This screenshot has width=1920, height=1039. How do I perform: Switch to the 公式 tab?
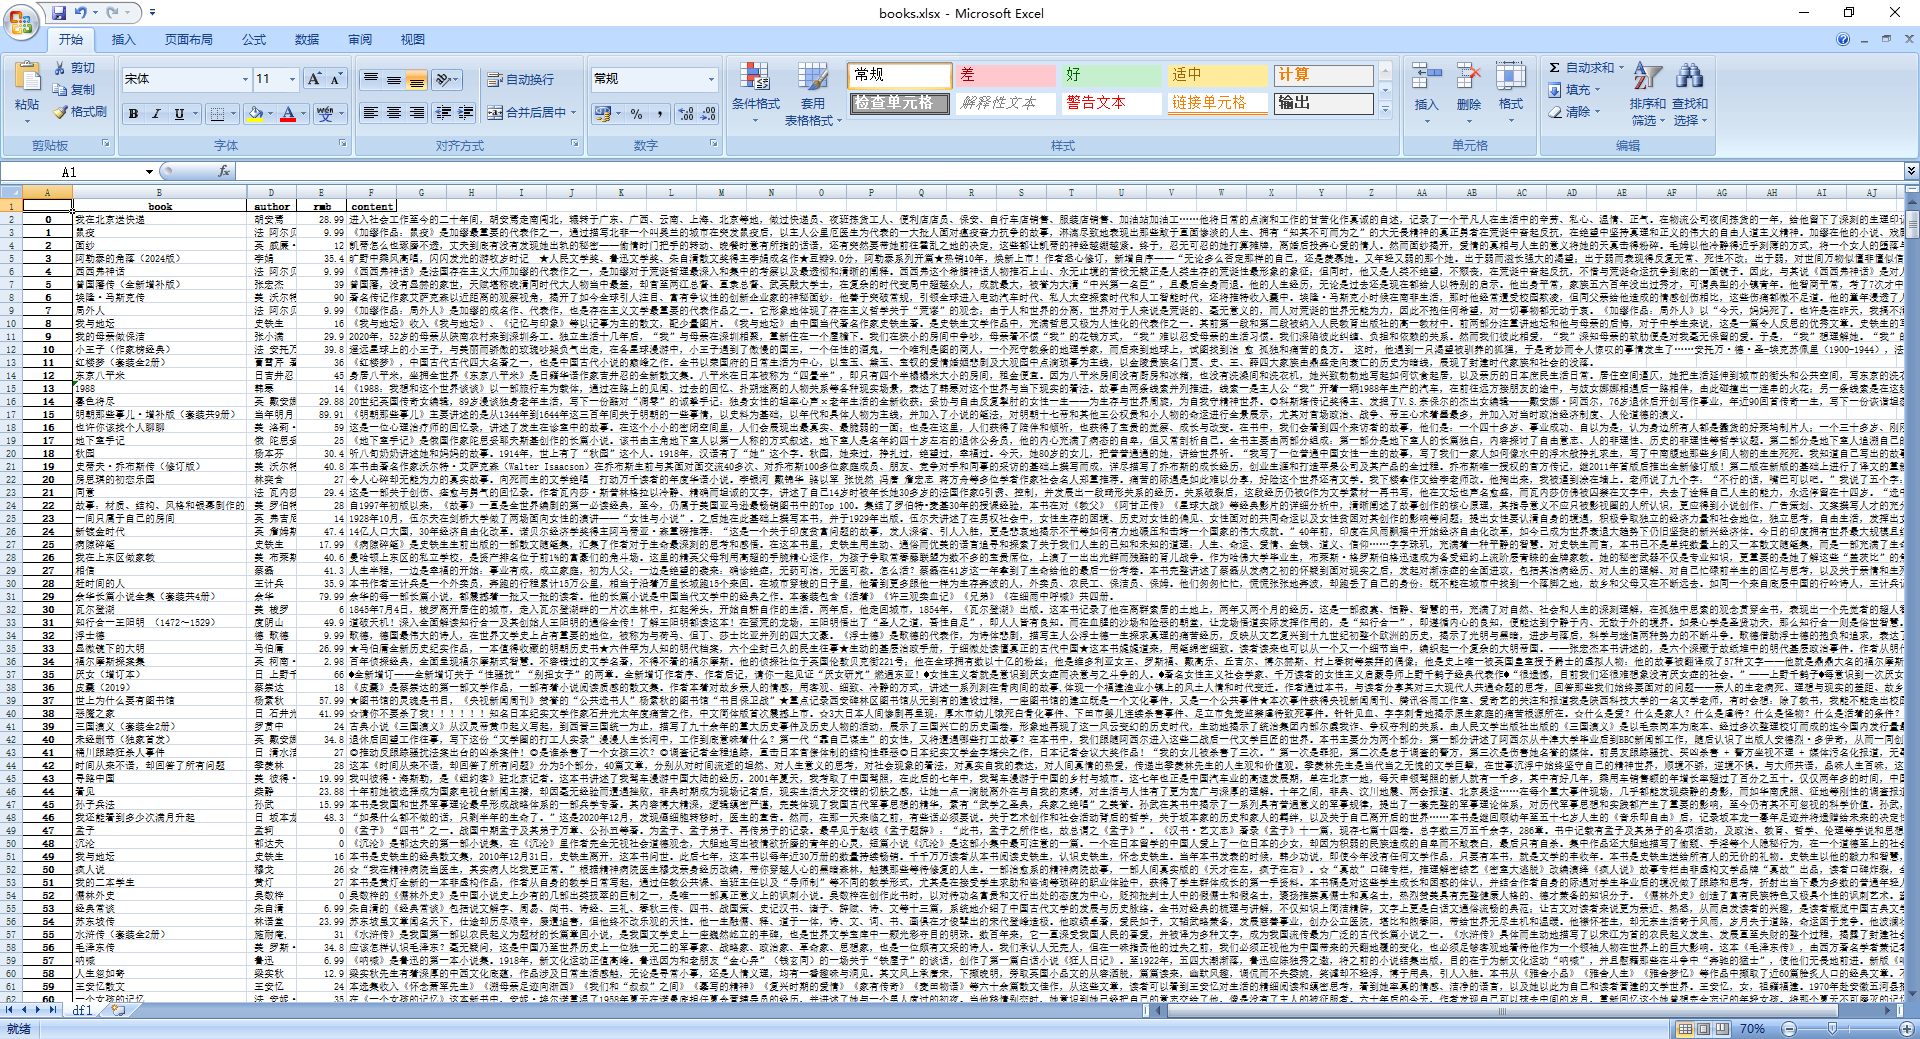254,40
